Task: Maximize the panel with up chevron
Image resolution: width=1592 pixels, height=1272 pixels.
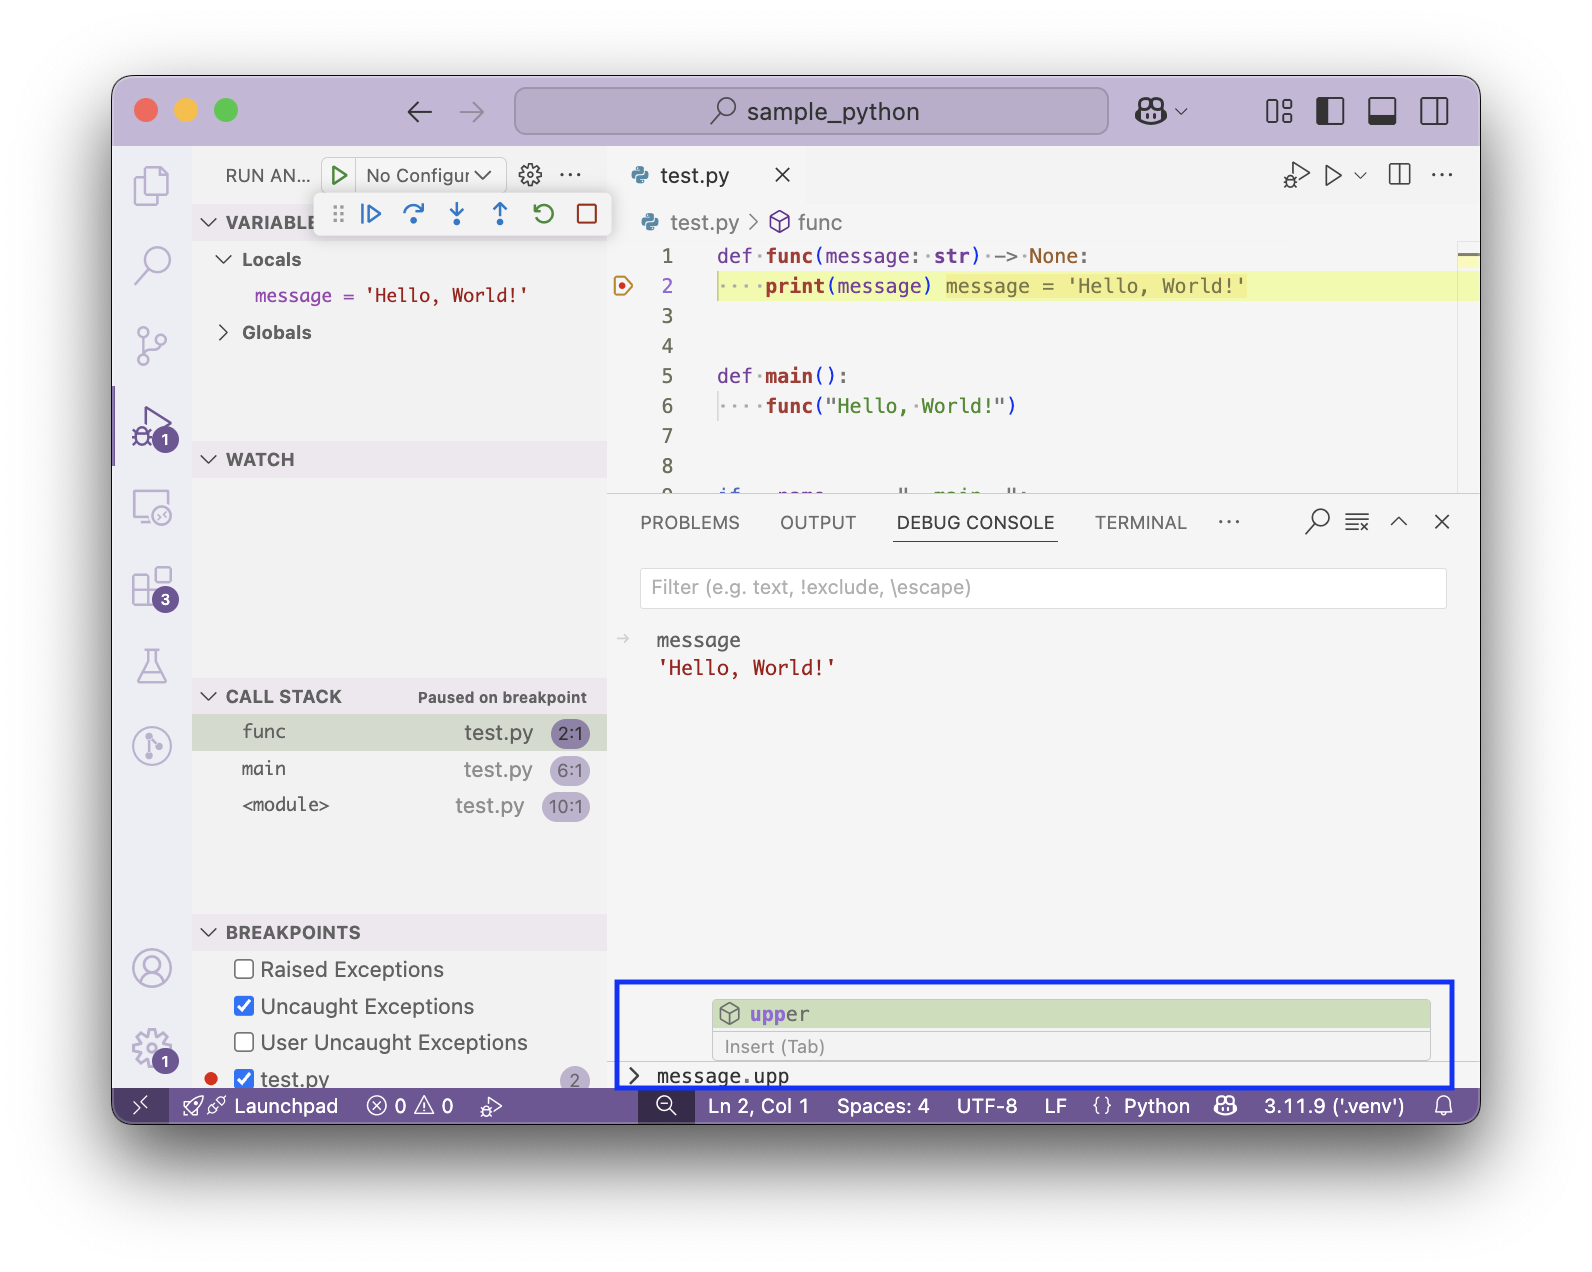Action: pos(1399,522)
